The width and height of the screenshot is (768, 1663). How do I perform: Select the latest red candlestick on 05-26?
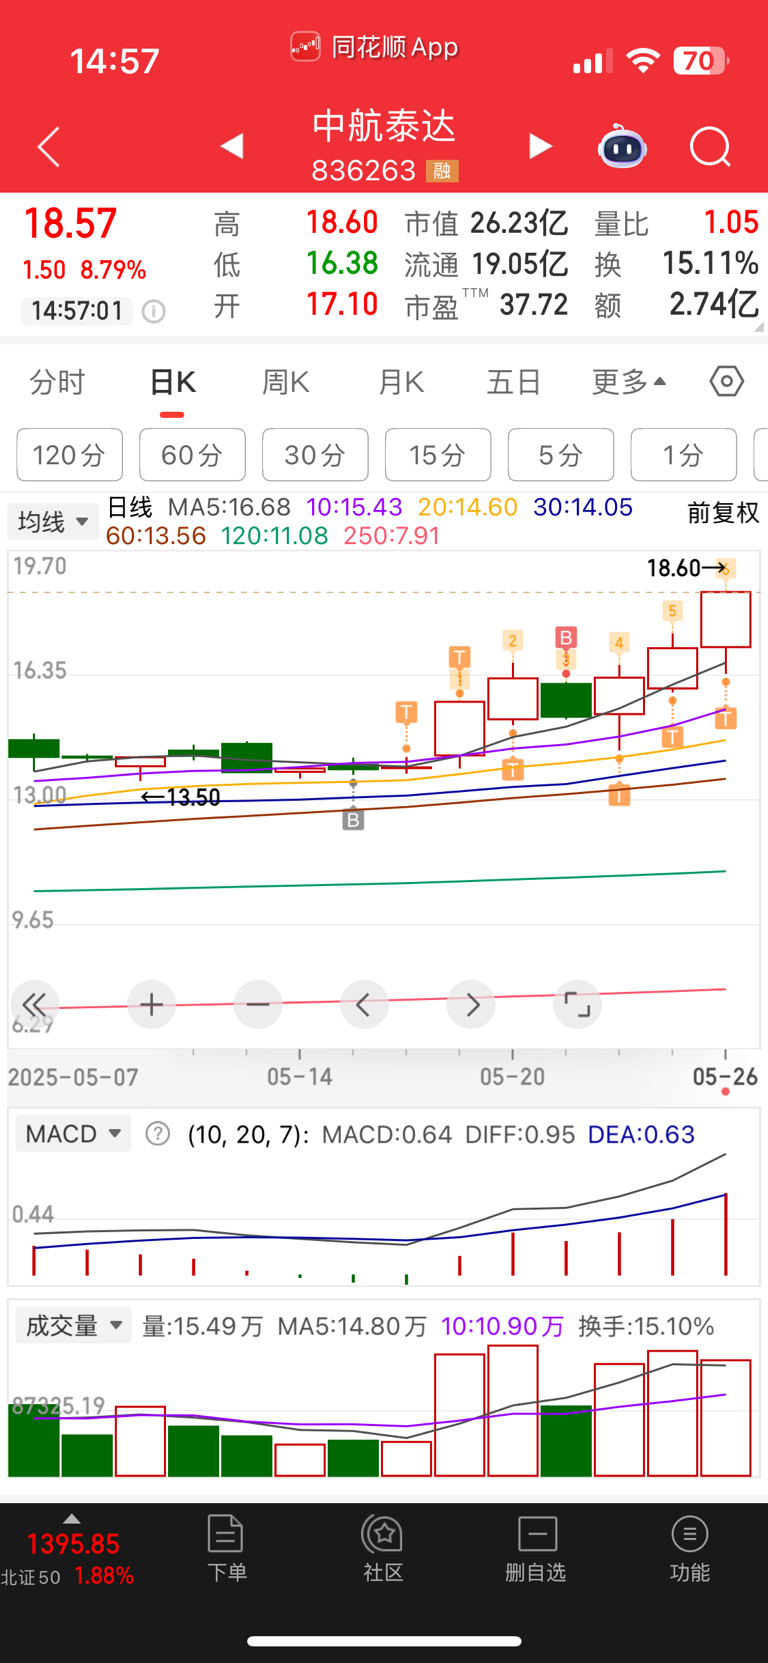tap(725, 620)
